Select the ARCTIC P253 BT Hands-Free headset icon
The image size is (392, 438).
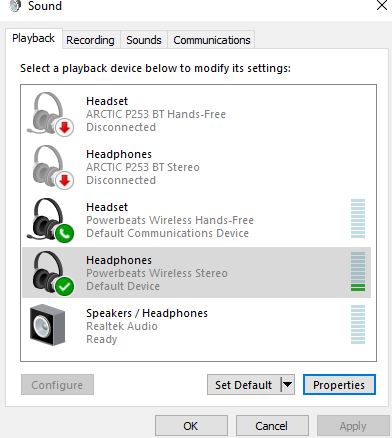(50, 114)
